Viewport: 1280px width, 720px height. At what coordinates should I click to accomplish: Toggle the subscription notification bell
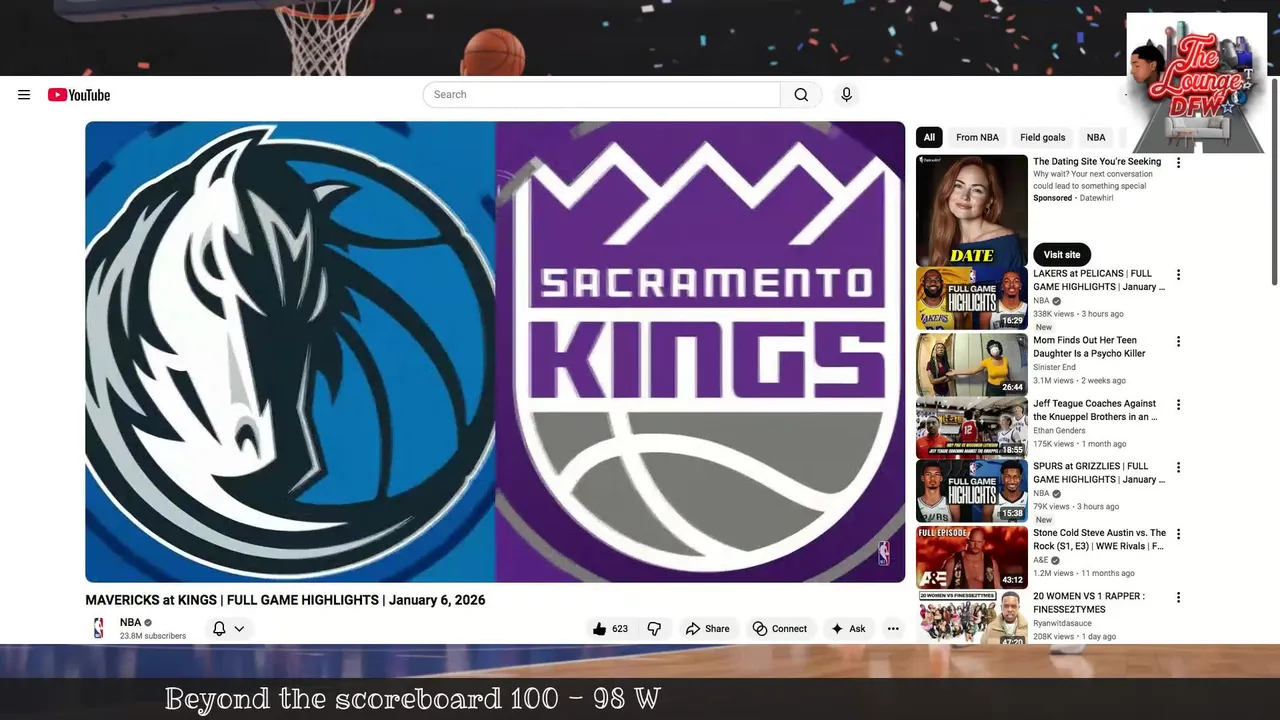pyautogui.click(x=219, y=629)
